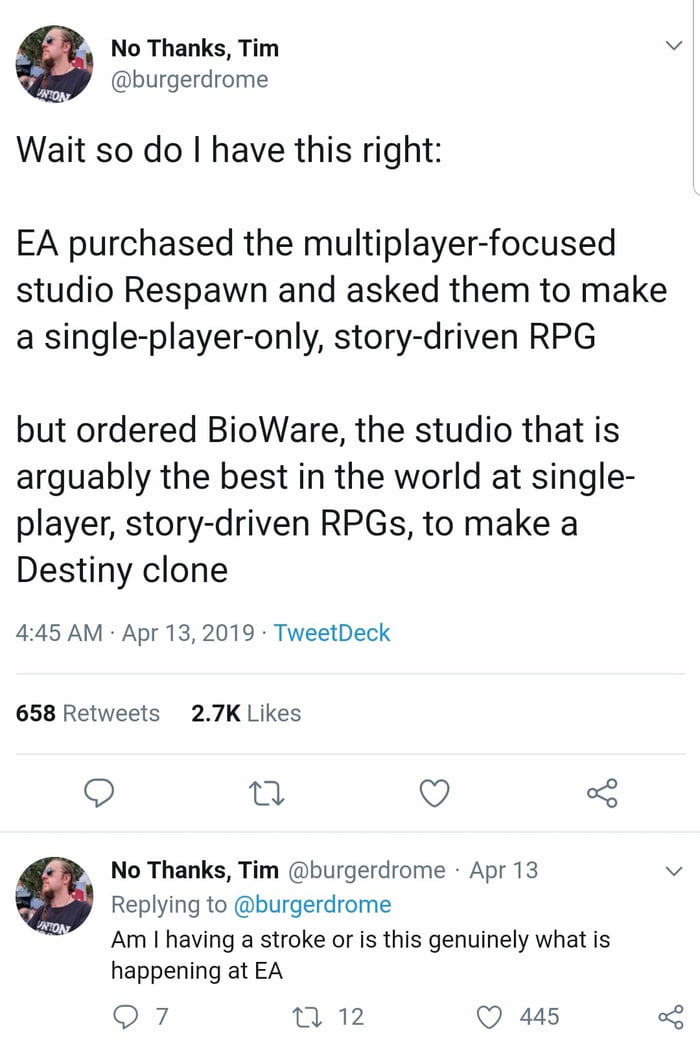The height and width of the screenshot is (1052, 700).
Task: Retweet the main tweet using retweet icon
Action: [x=266, y=794]
